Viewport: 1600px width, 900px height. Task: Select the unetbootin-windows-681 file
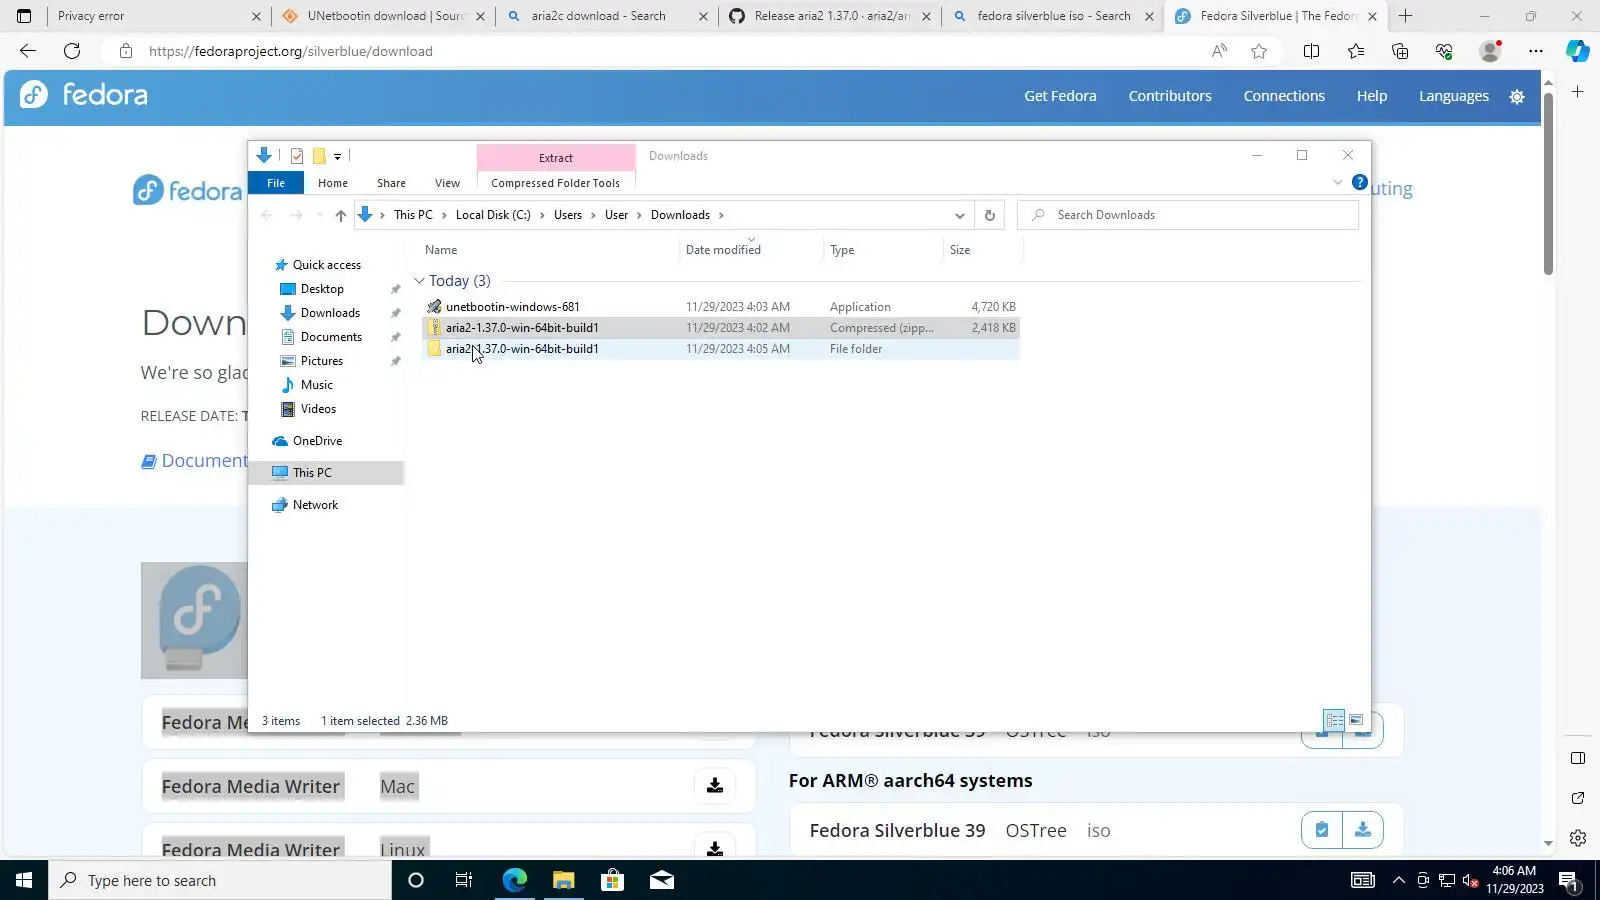(512, 307)
